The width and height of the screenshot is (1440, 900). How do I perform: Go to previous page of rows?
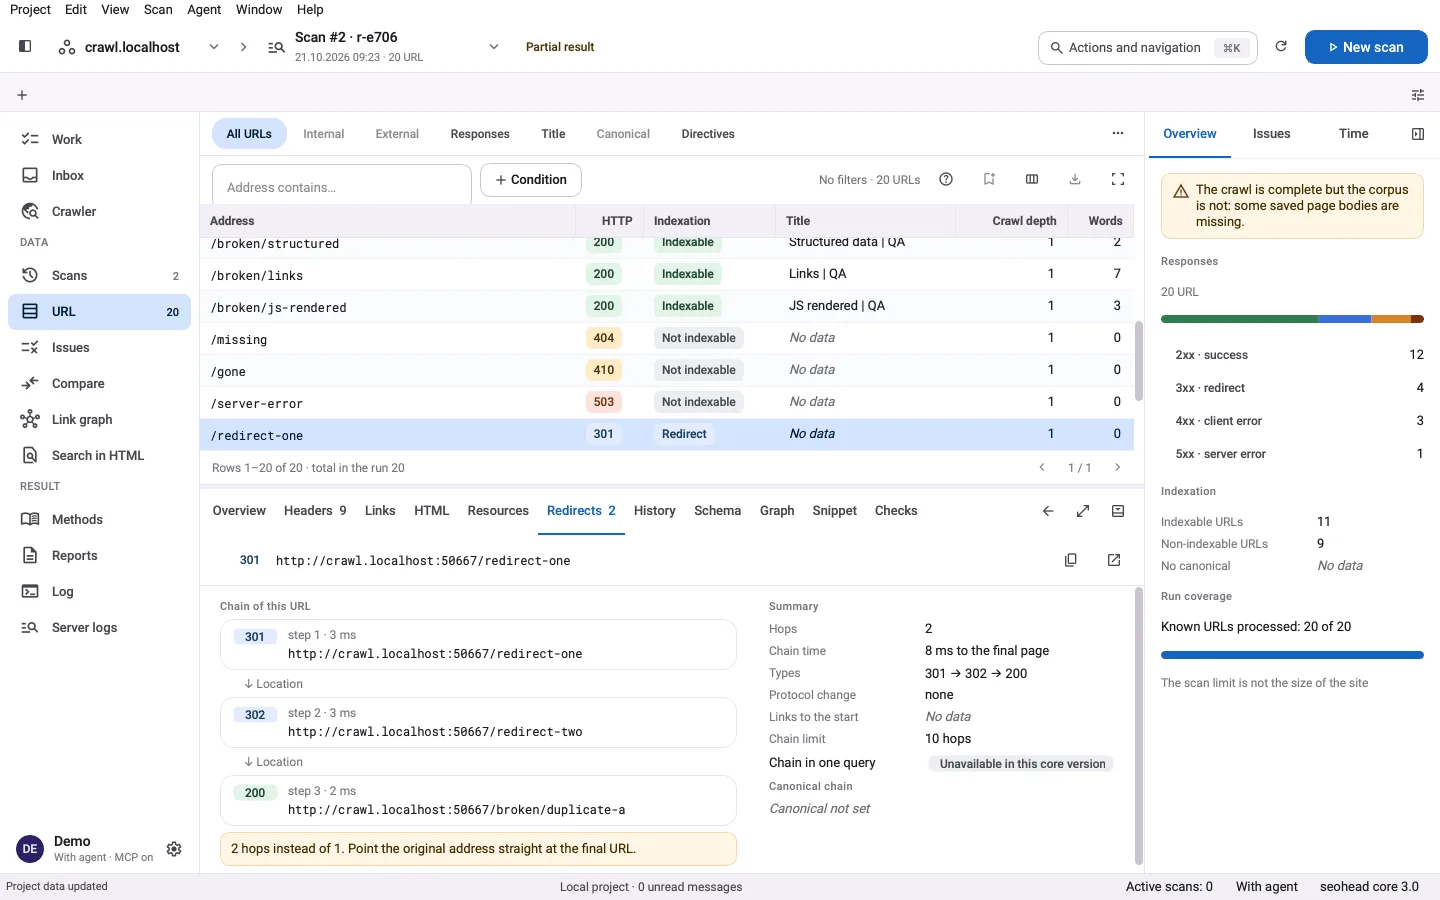pos(1042,467)
